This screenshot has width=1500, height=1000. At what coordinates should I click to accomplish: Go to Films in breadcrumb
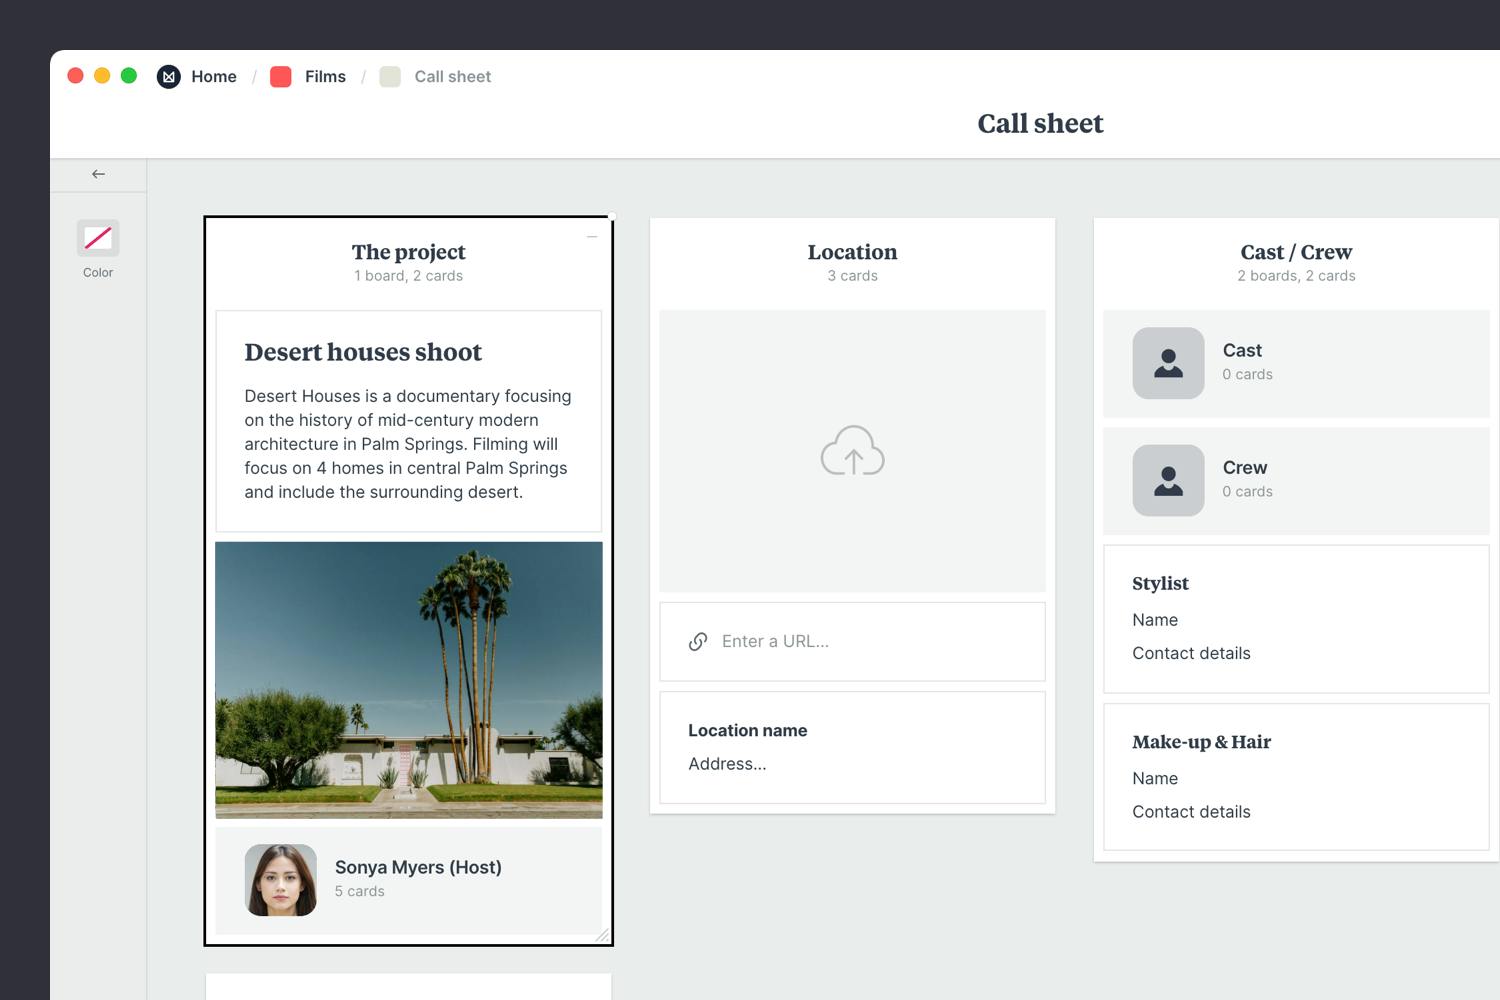pos(325,77)
